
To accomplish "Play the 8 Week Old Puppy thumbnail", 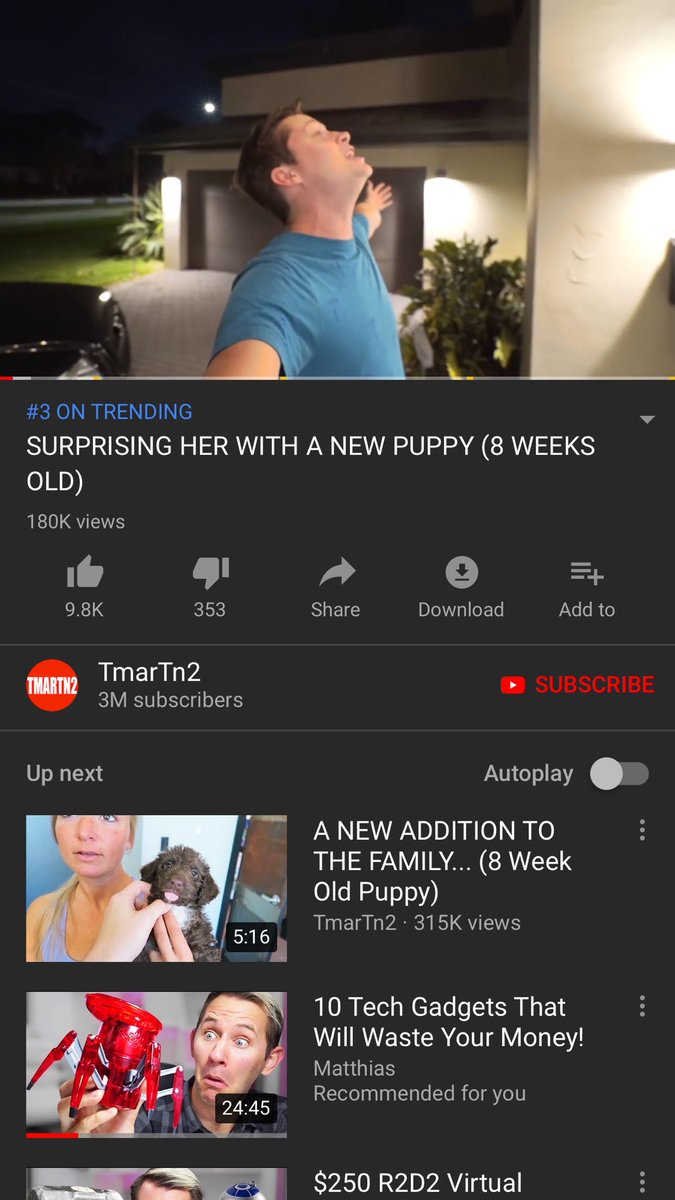I will [x=156, y=888].
